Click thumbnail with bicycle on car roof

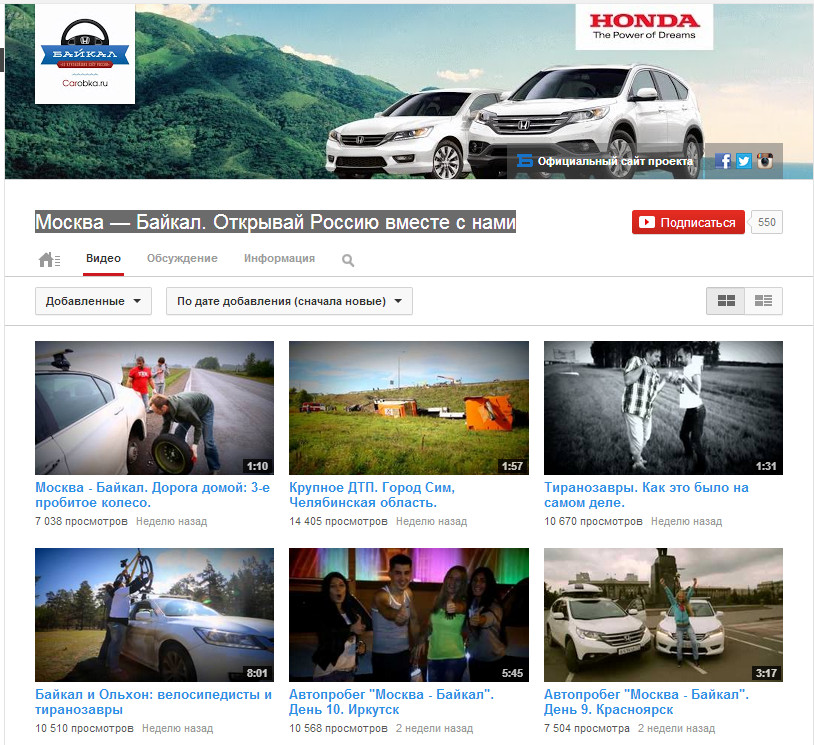pos(154,615)
